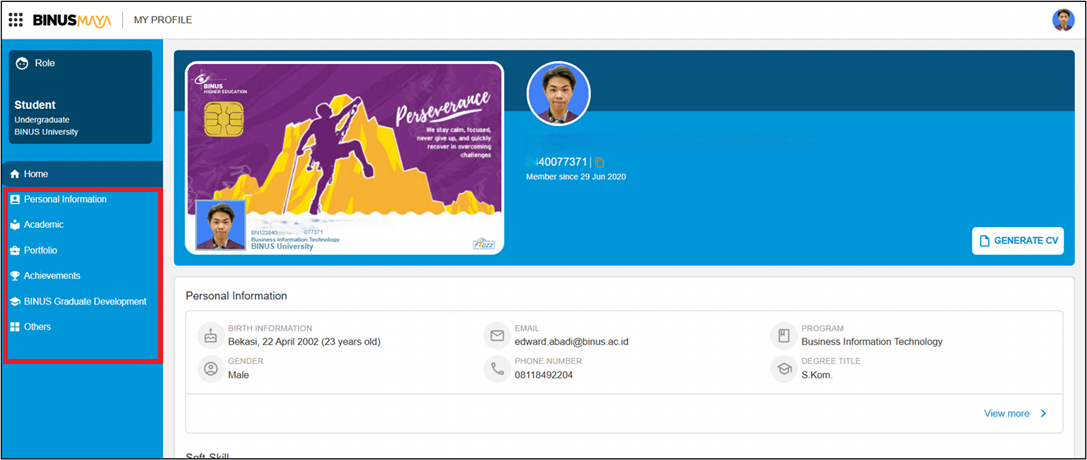Go to Home in sidebar
This screenshot has width=1087, height=460.
point(82,174)
